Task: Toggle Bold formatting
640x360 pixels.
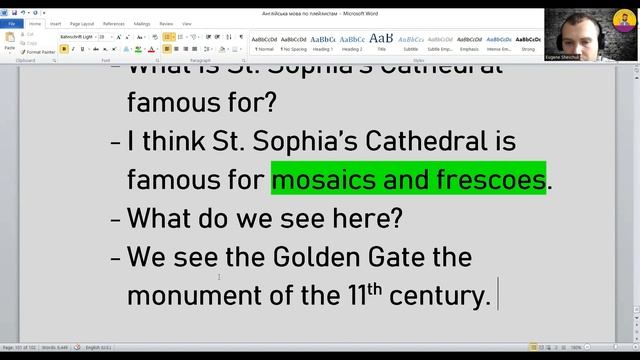Action: (x=64, y=49)
